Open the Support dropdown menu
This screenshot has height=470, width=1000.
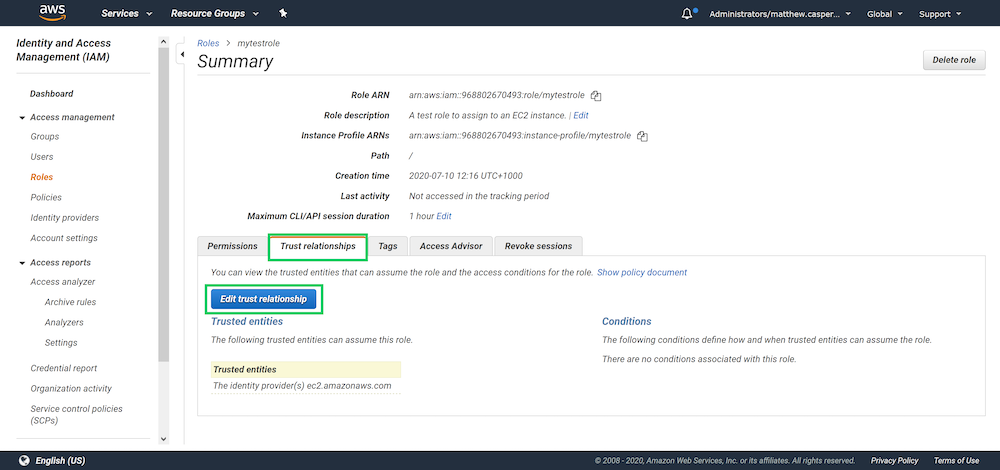(x=940, y=14)
